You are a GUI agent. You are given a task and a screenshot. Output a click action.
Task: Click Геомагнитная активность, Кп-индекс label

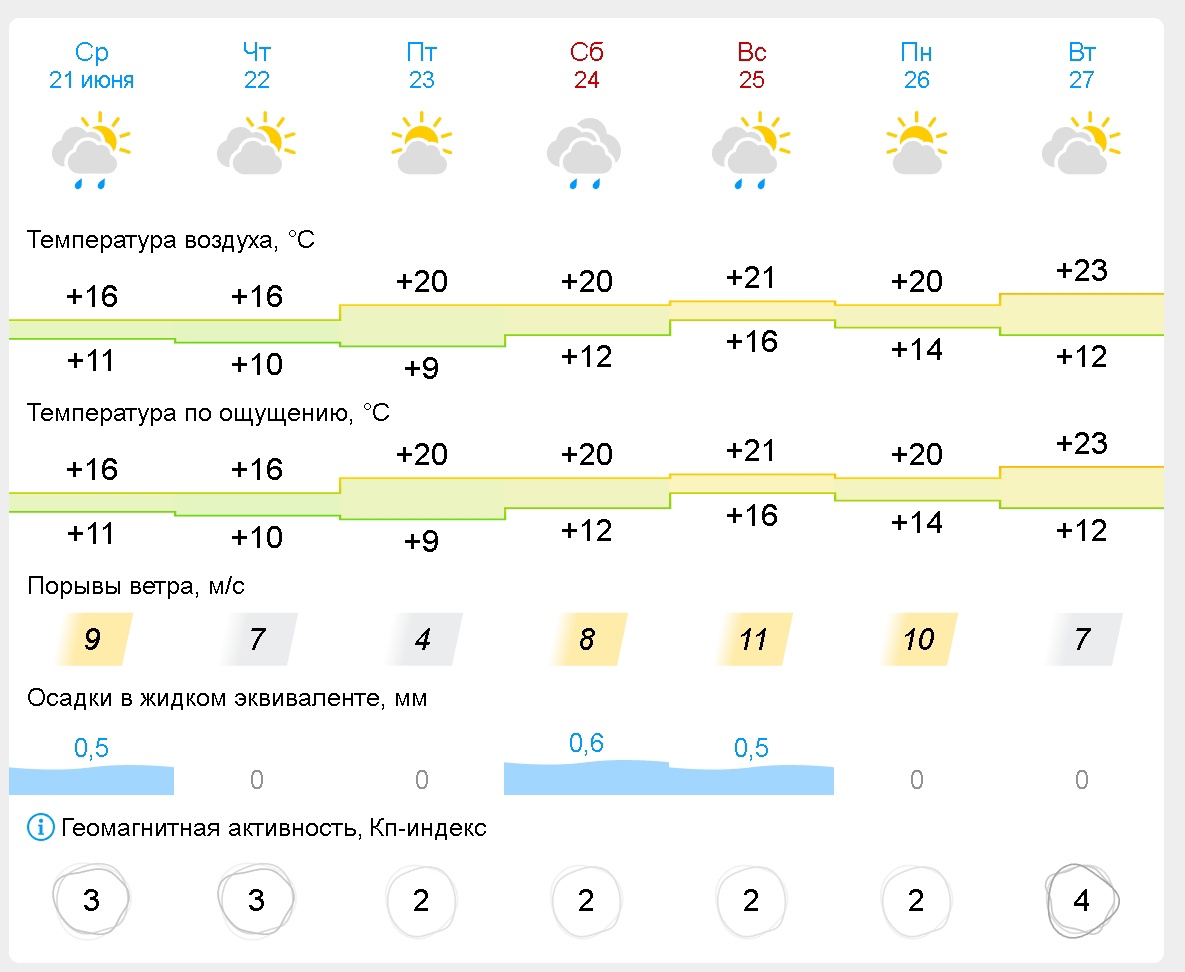(x=274, y=828)
